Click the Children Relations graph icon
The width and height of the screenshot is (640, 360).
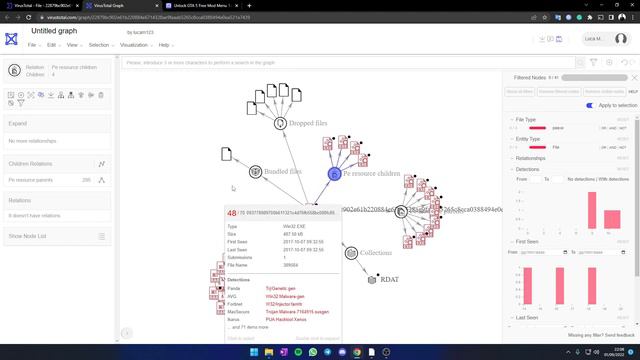click(102, 164)
